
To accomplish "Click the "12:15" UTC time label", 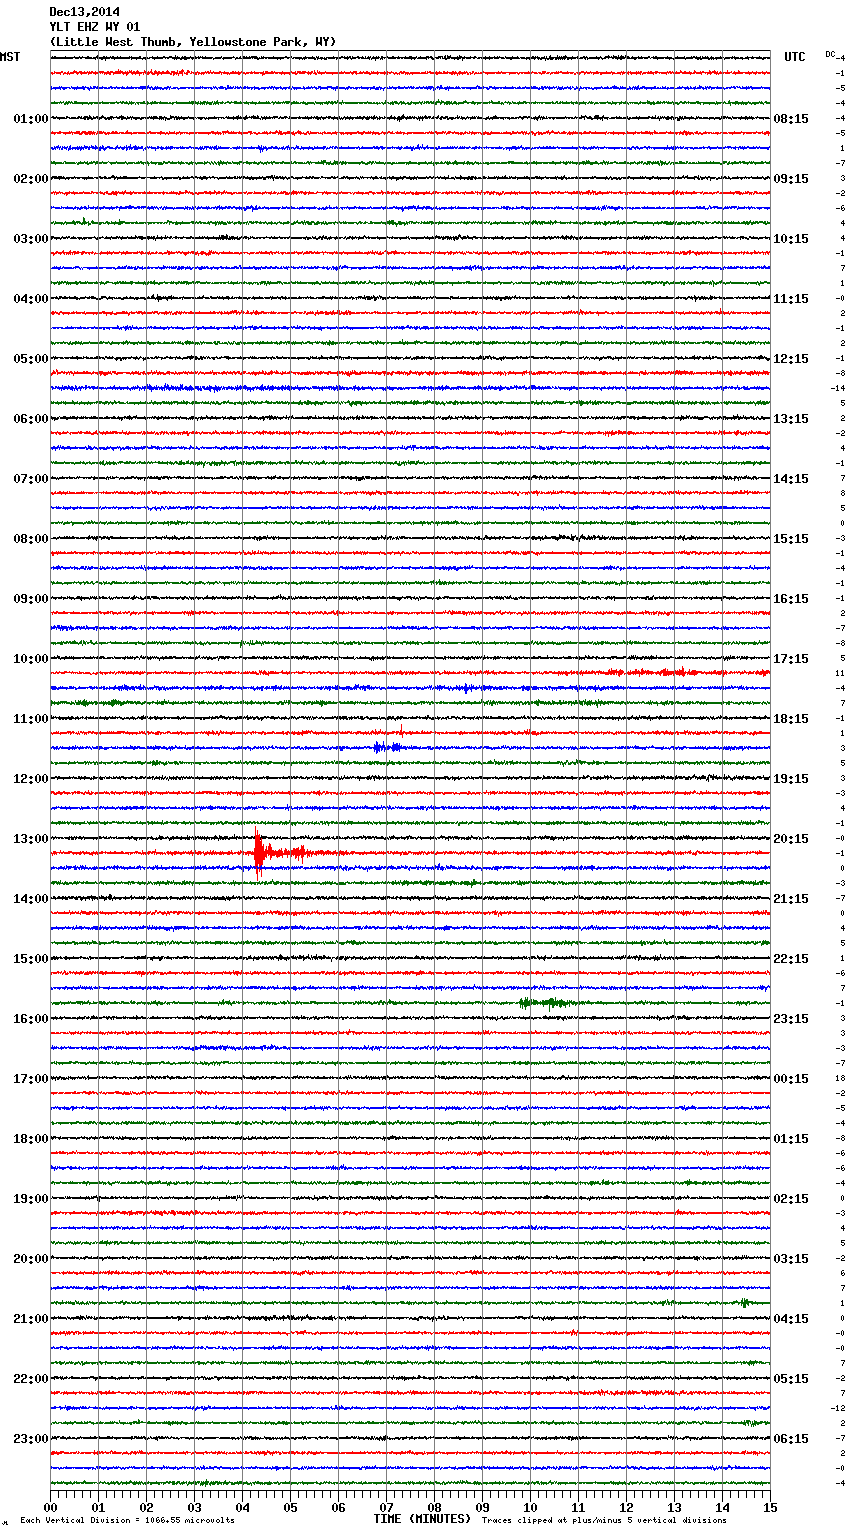I will 791,359.
